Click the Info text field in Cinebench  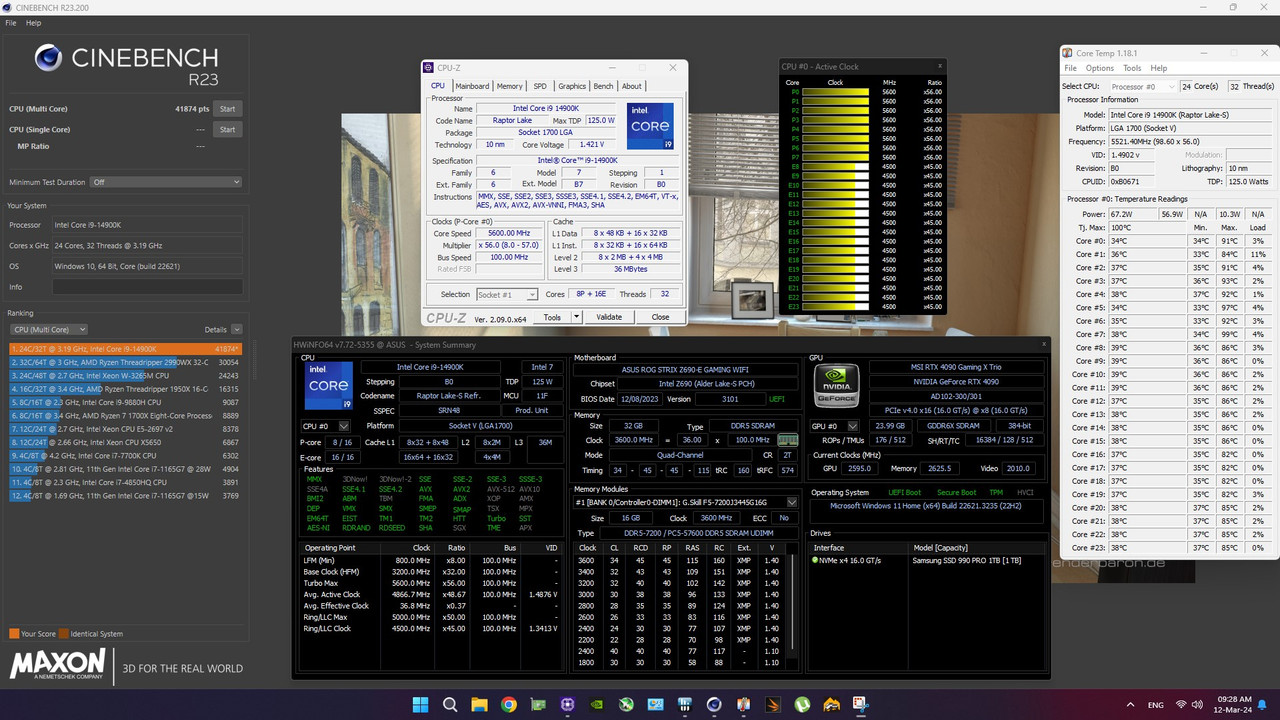(147, 287)
